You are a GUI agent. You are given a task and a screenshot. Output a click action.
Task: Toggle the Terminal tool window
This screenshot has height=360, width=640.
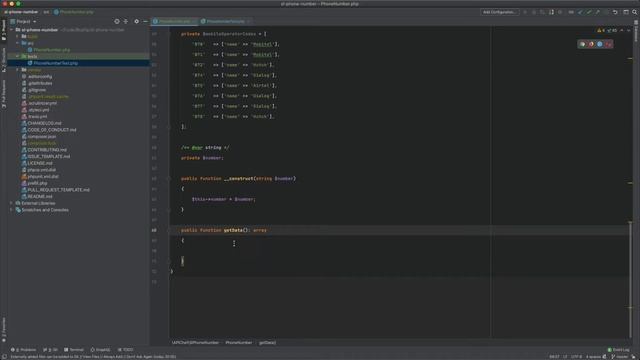tap(74, 350)
